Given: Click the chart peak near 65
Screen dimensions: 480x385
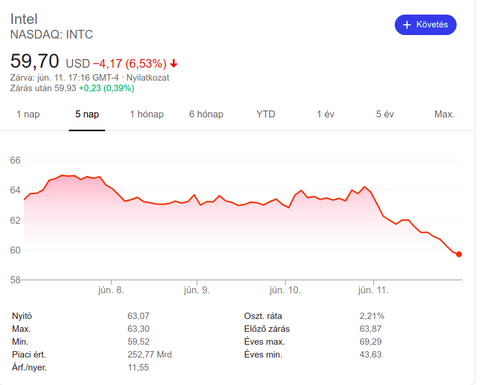Looking at the screenshot, I should tap(62, 175).
